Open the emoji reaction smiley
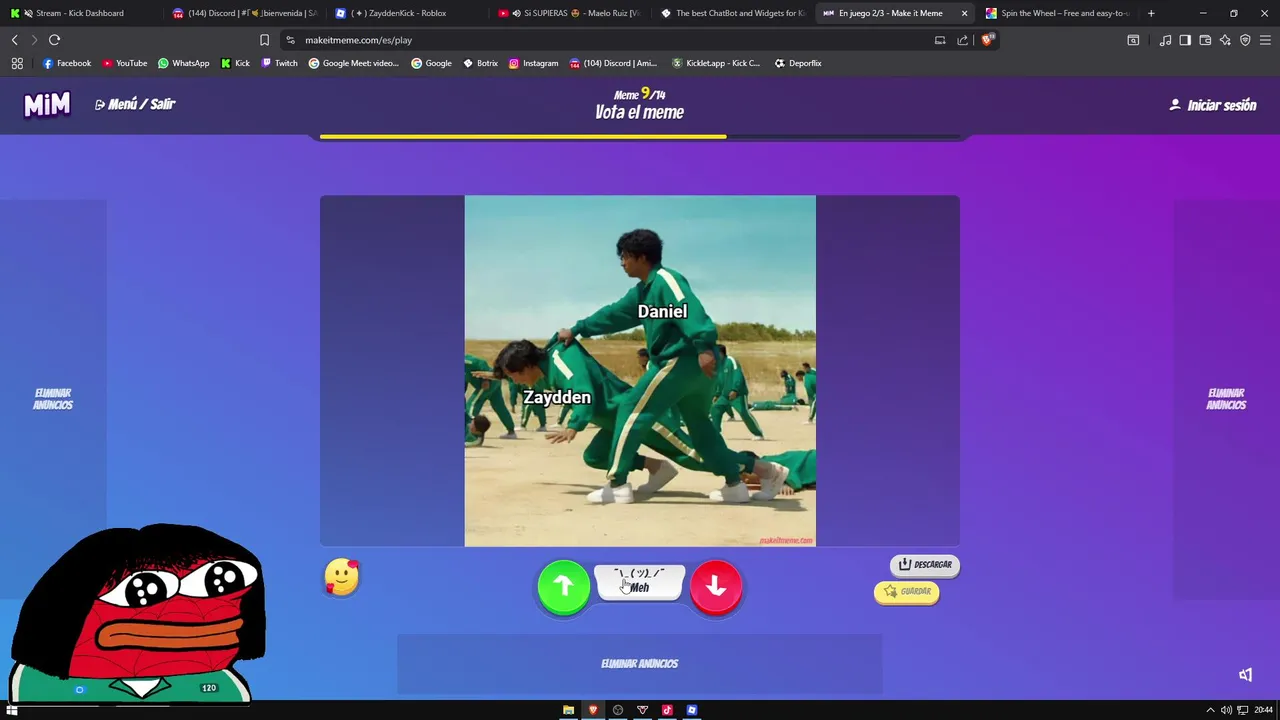The height and width of the screenshot is (720, 1280). pos(342,577)
